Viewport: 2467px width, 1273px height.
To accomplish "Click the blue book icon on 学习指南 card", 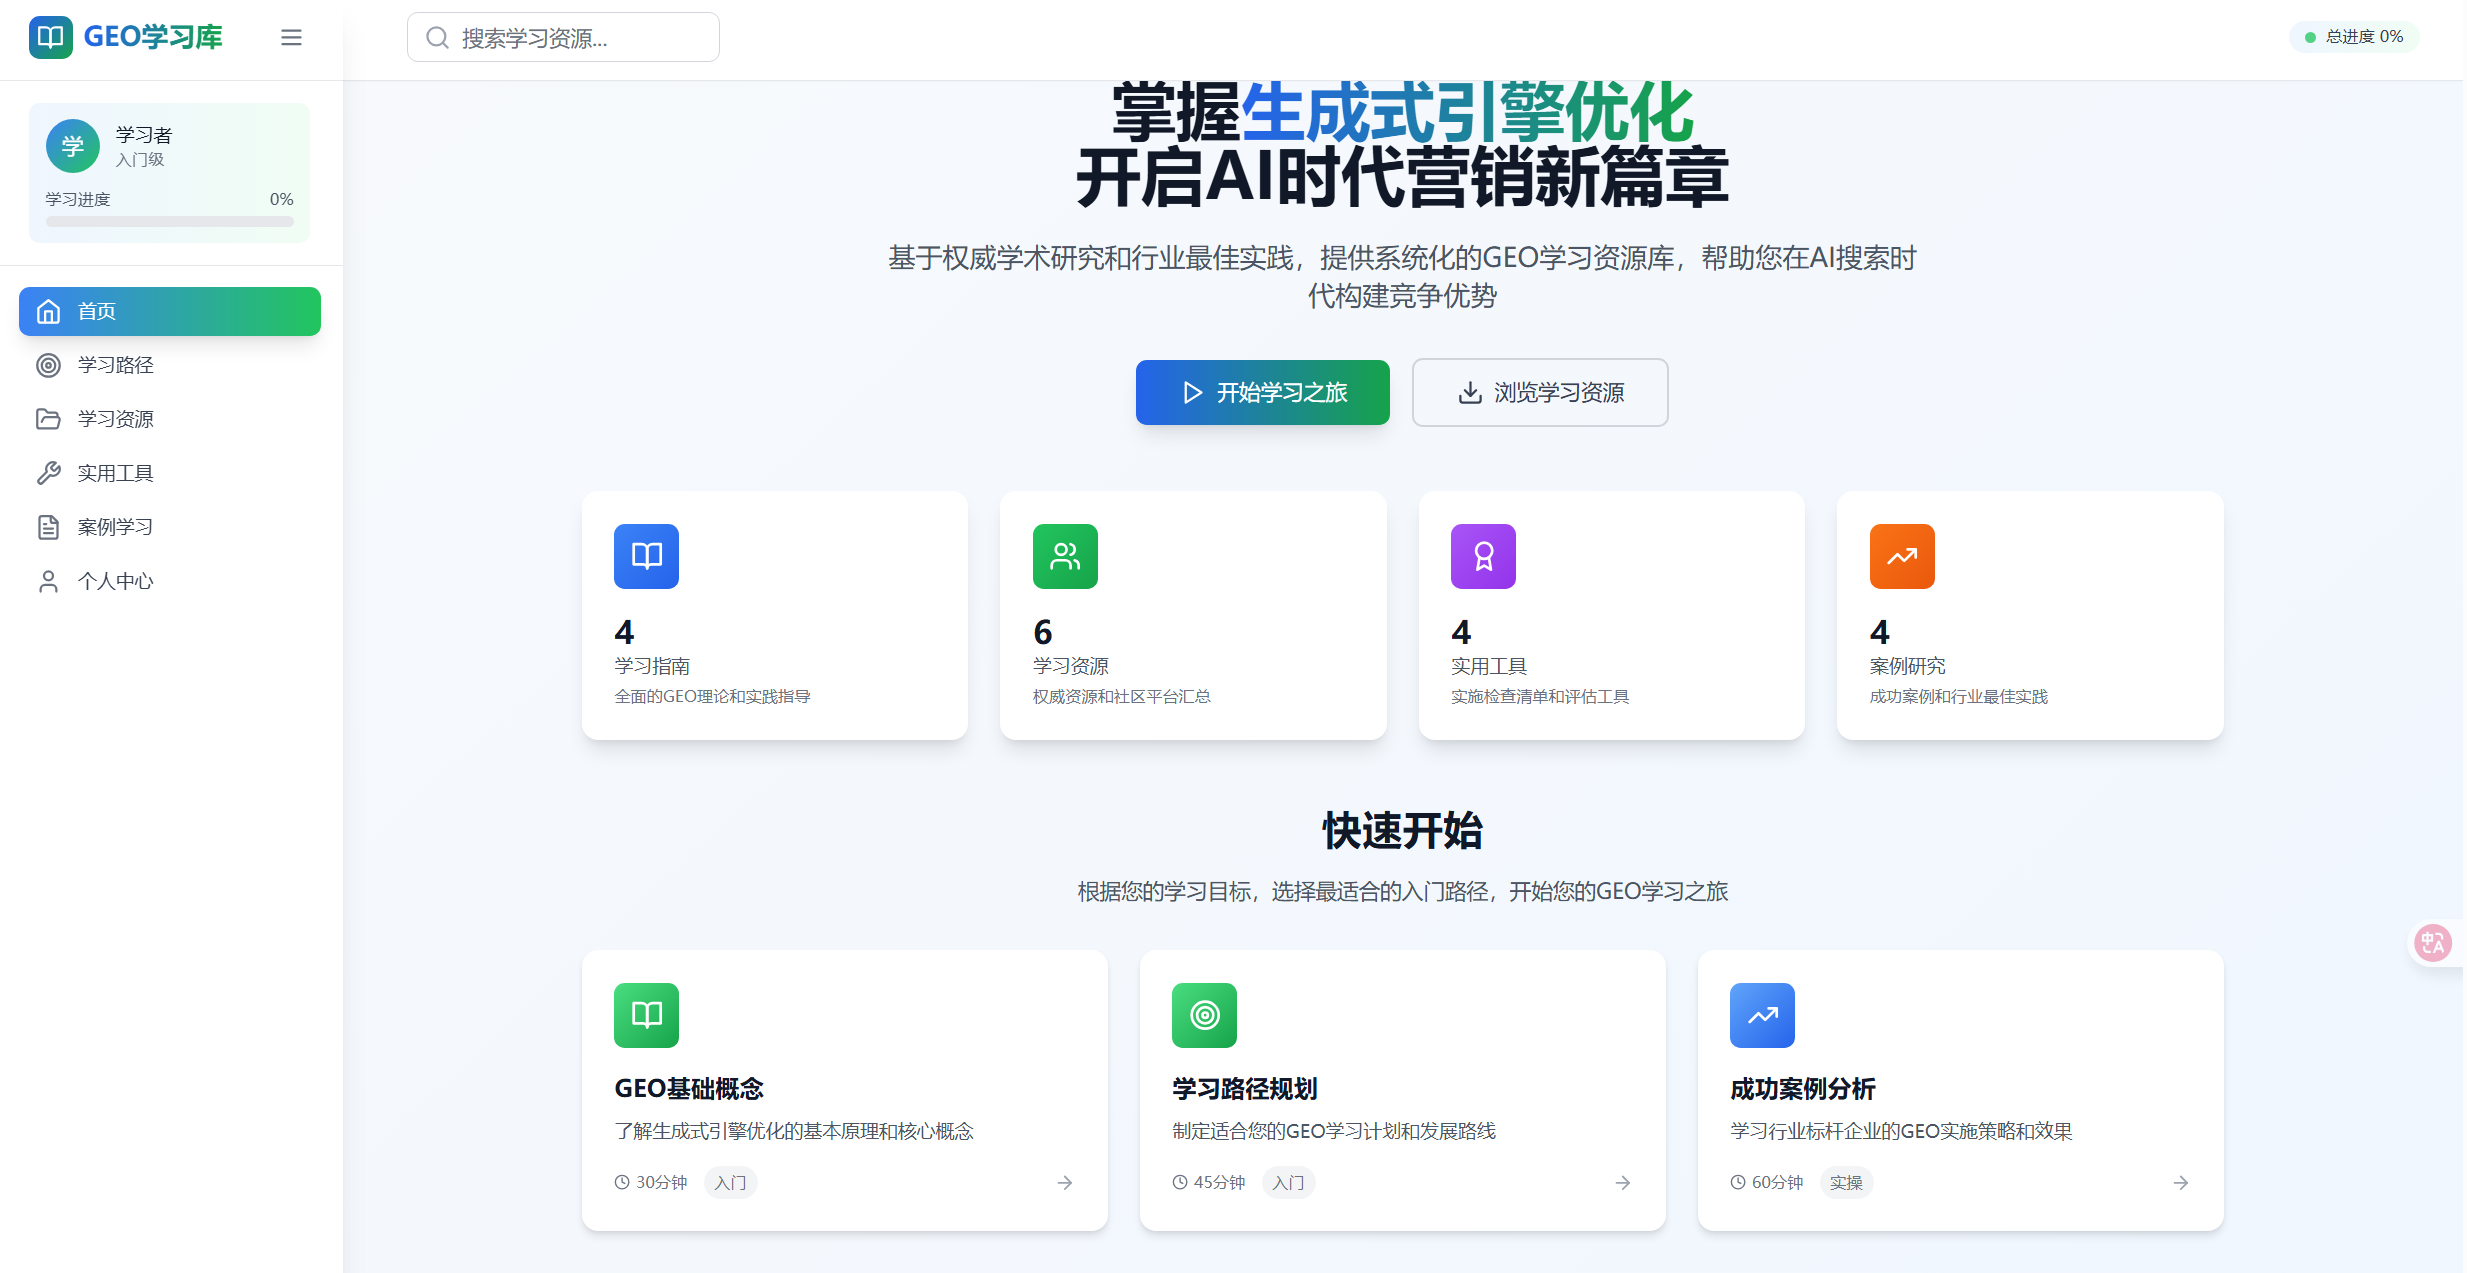I will click(x=646, y=556).
